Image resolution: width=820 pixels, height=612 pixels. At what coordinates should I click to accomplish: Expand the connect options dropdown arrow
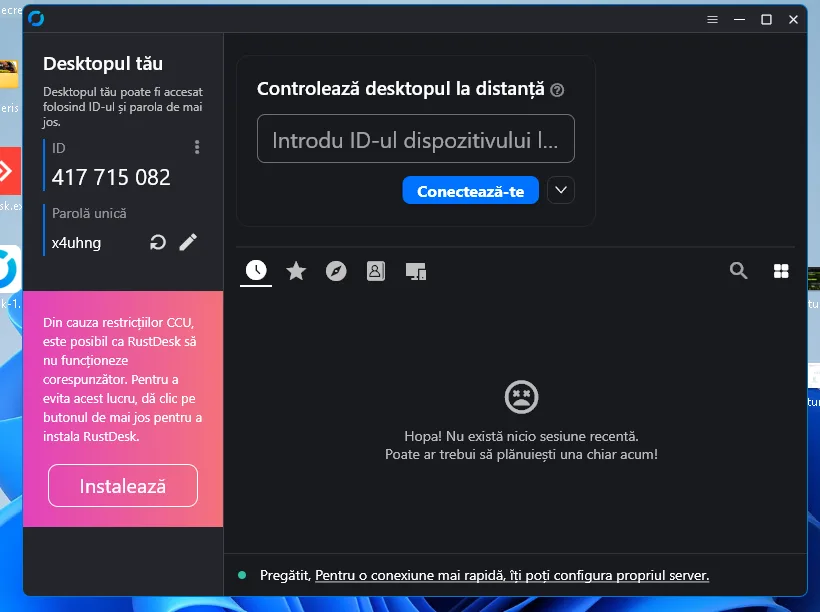pos(561,190)
